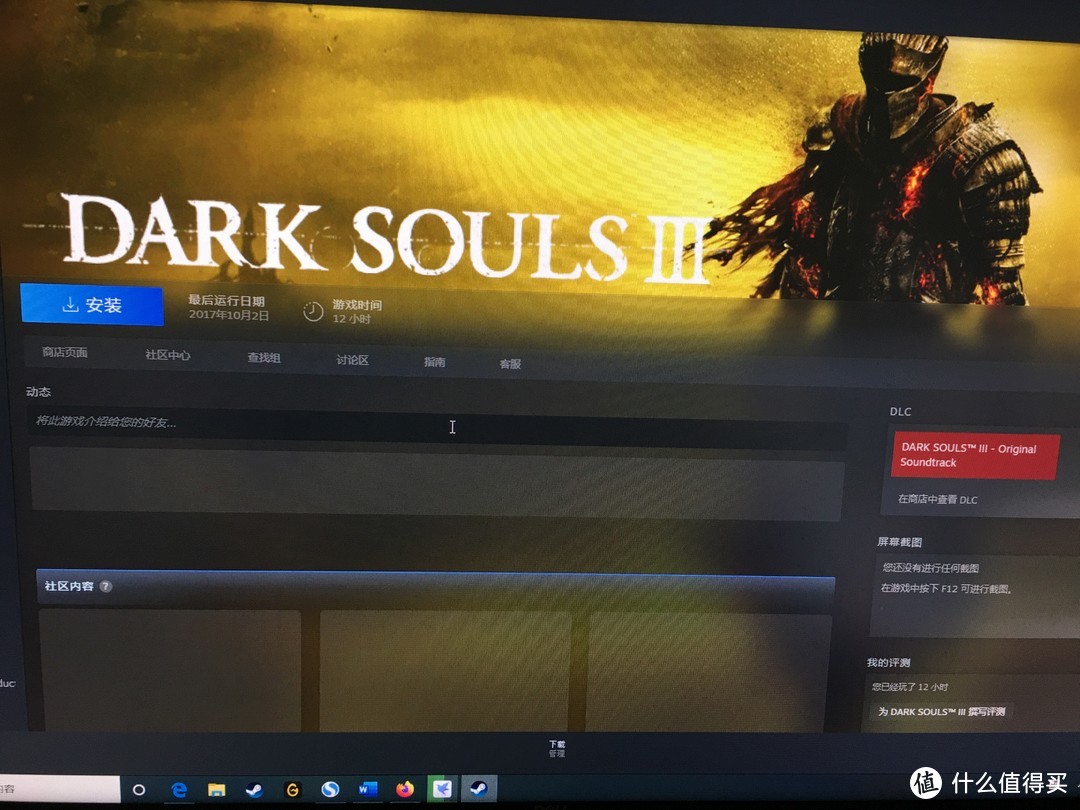Open the 社区中心 community hub tab

tap(167, 355)
